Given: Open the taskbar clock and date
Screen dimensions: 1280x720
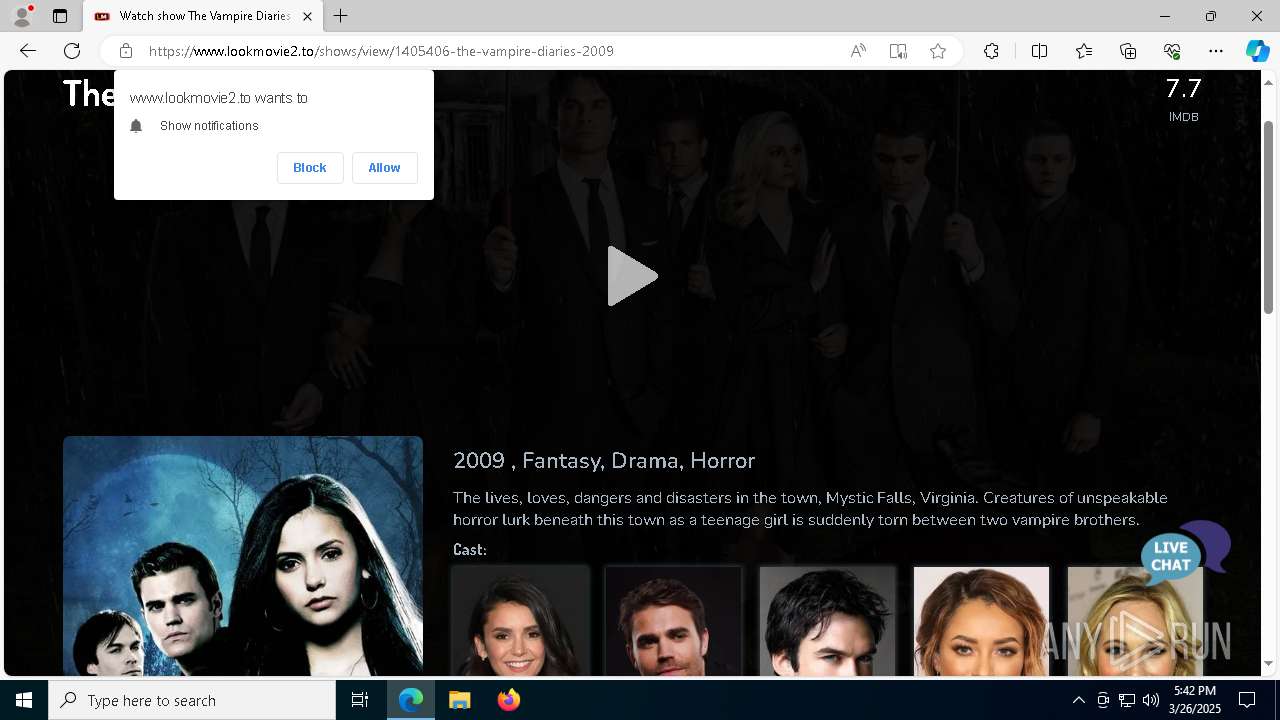Looking at the screenshot, I should click(x=1195, y=700).
